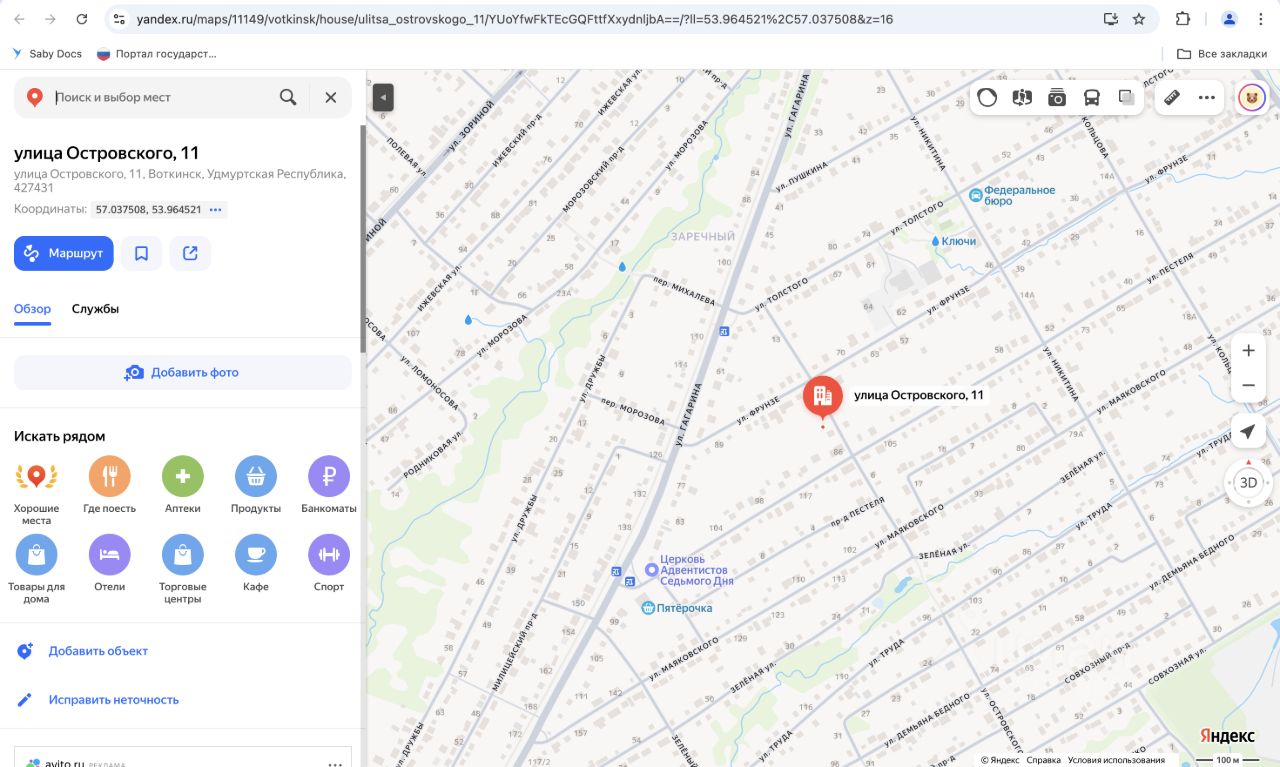Select the ruler distance tool

(x=1173, y=97)
